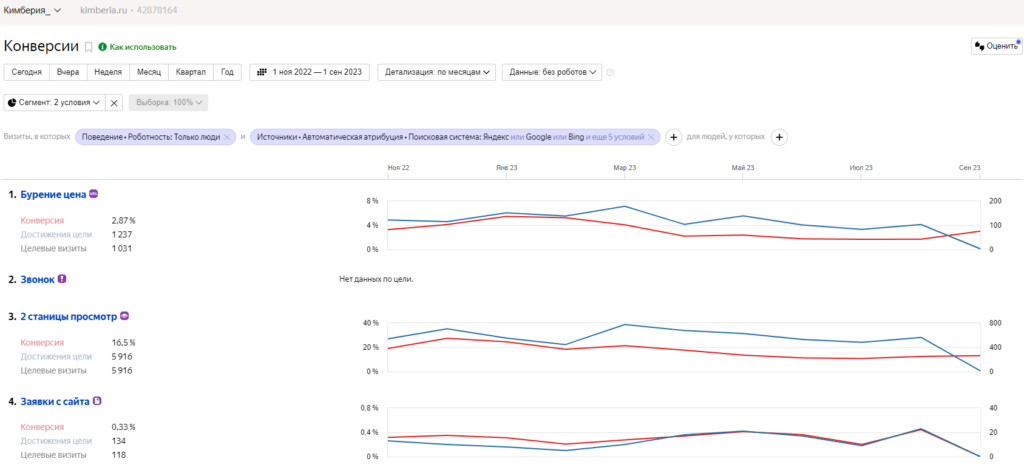Select the Месяц period tab
This screenshot has width=1024, height=470.
click(149, 72)
